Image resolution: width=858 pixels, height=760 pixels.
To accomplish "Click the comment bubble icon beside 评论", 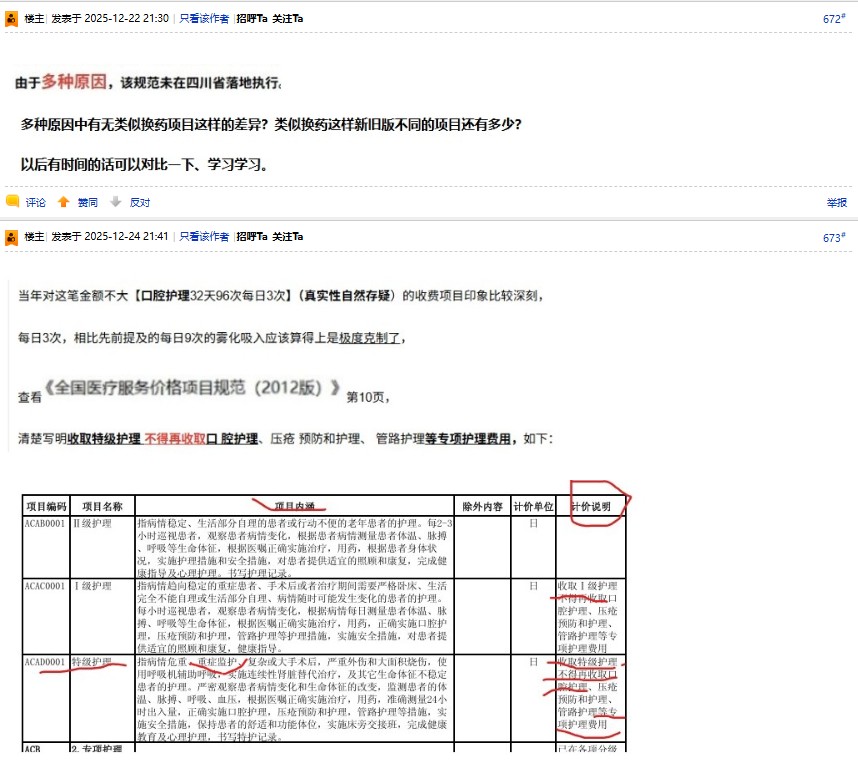I will 12,202.
